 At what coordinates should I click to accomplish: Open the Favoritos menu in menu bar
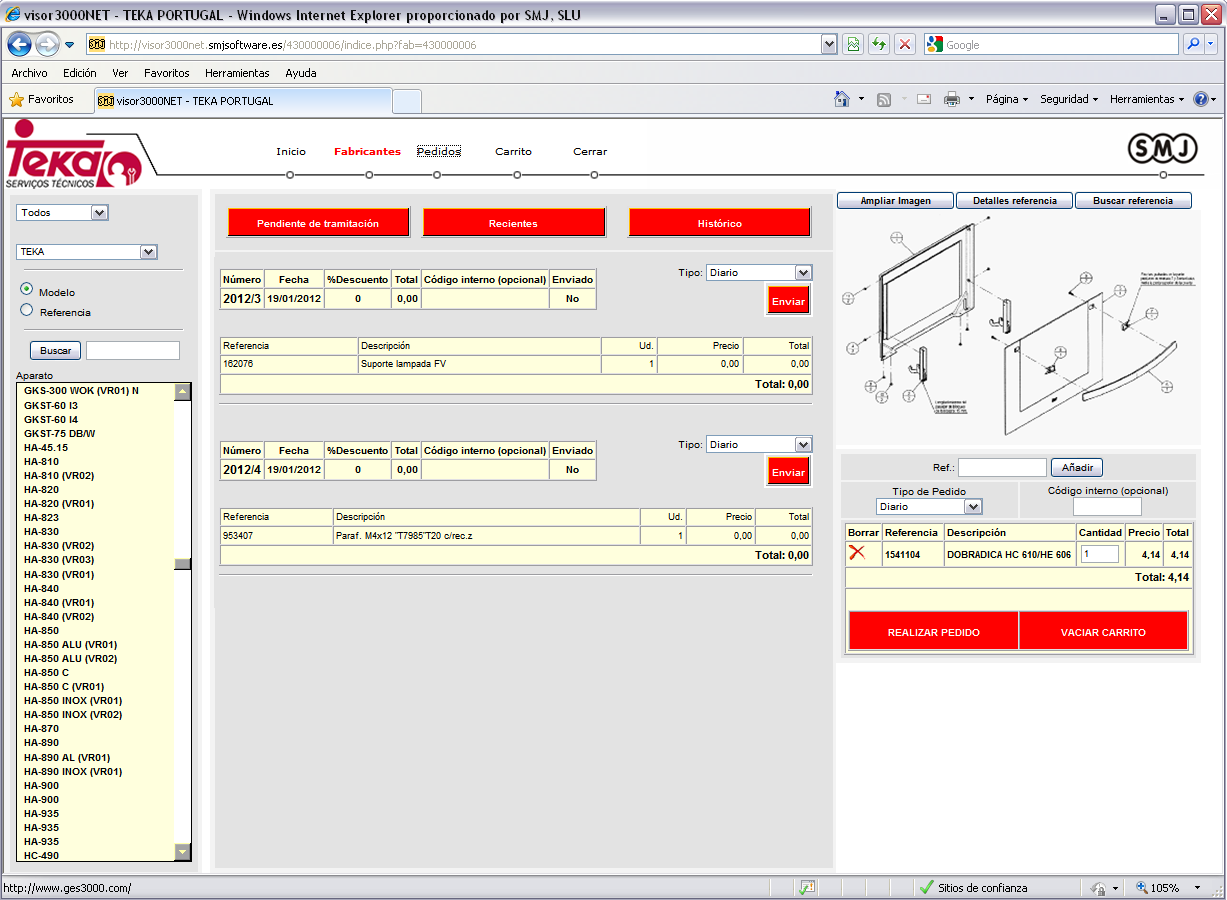pos(167,73)
